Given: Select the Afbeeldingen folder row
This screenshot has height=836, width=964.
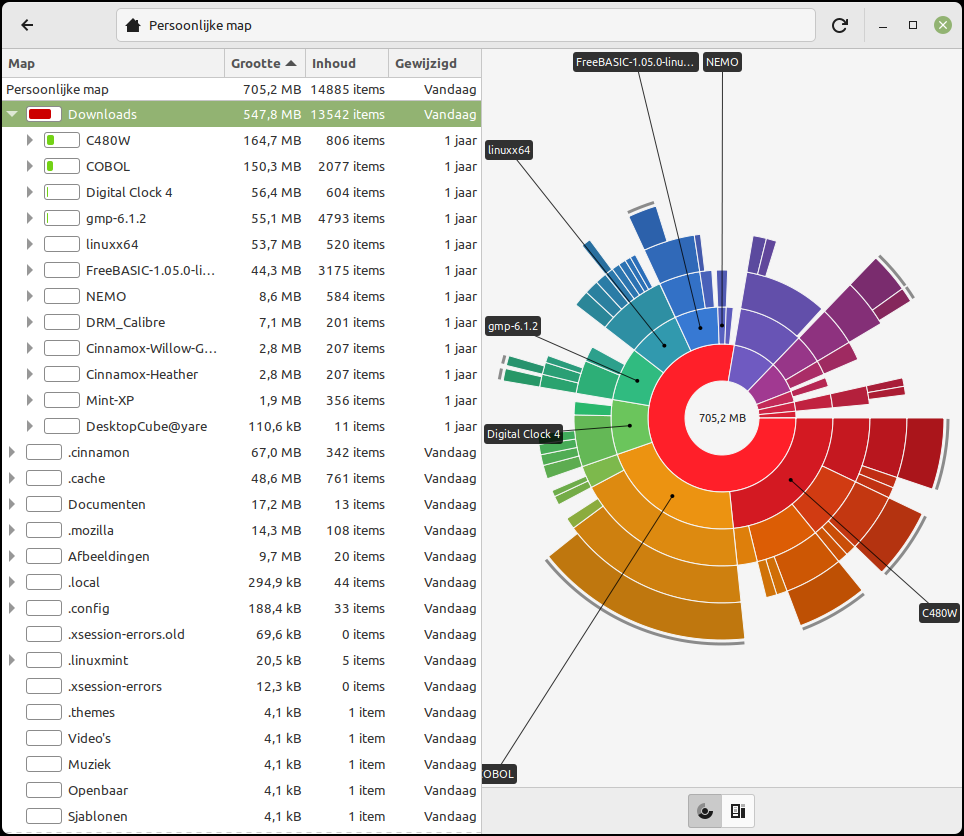Looking at the screenshot, I should point(242,556).
